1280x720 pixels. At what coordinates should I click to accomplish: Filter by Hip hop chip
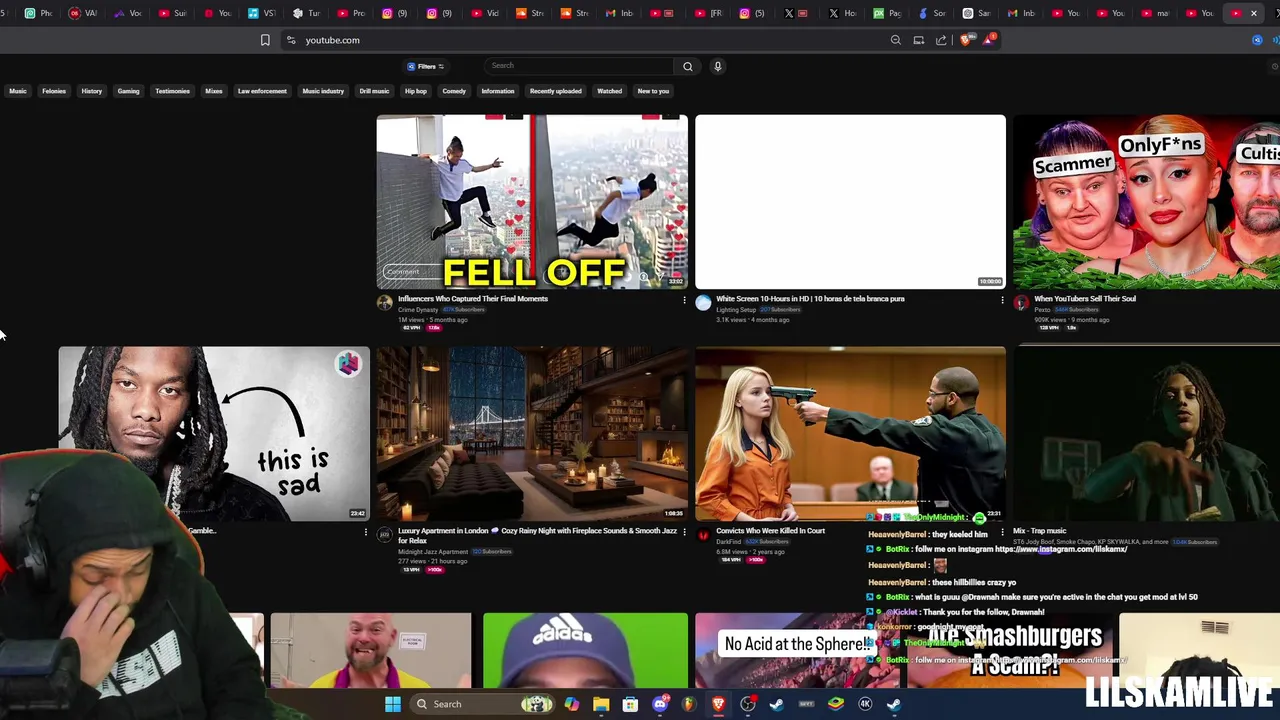(x=416, y=91)
